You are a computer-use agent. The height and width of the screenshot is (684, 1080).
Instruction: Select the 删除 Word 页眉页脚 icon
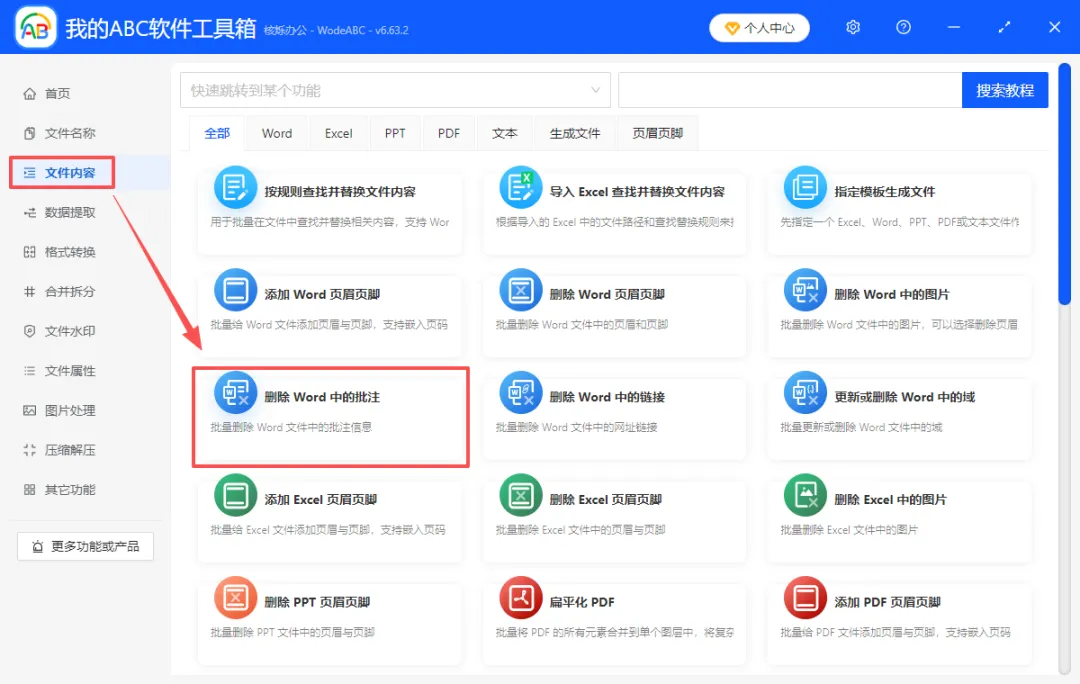click(520, 290)
